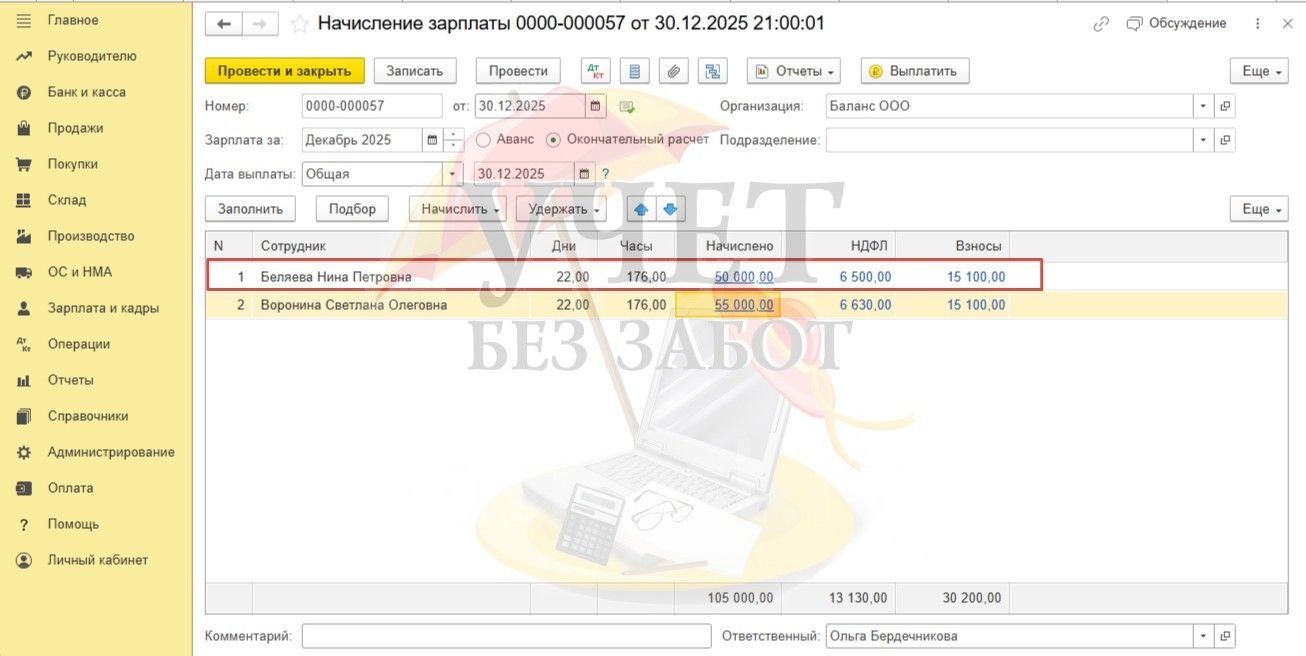The width and height of the screenshot is (1306, 656).
Task: Select the Окончательный расчет radio button
Action: click(x=554, y=140)
